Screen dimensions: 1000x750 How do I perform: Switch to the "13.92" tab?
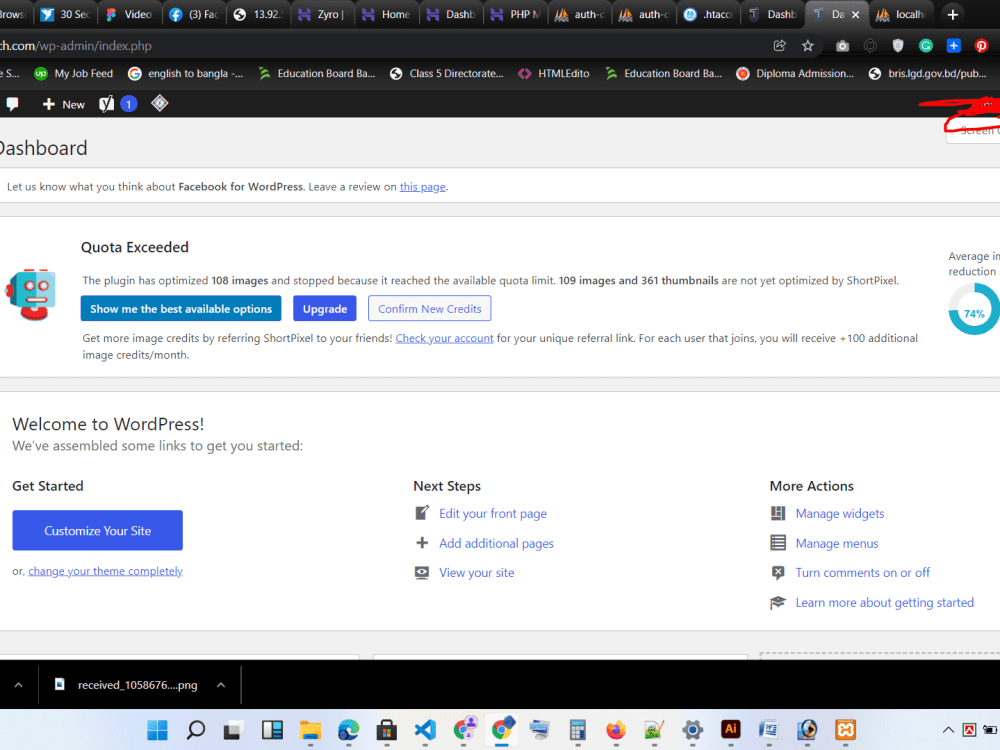click(x=257, y=14)
